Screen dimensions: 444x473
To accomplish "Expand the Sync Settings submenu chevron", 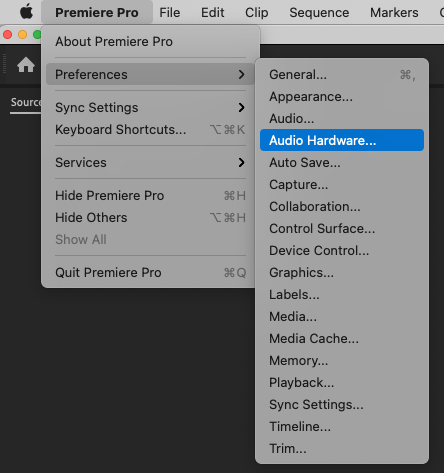I will tap(241, 107).
